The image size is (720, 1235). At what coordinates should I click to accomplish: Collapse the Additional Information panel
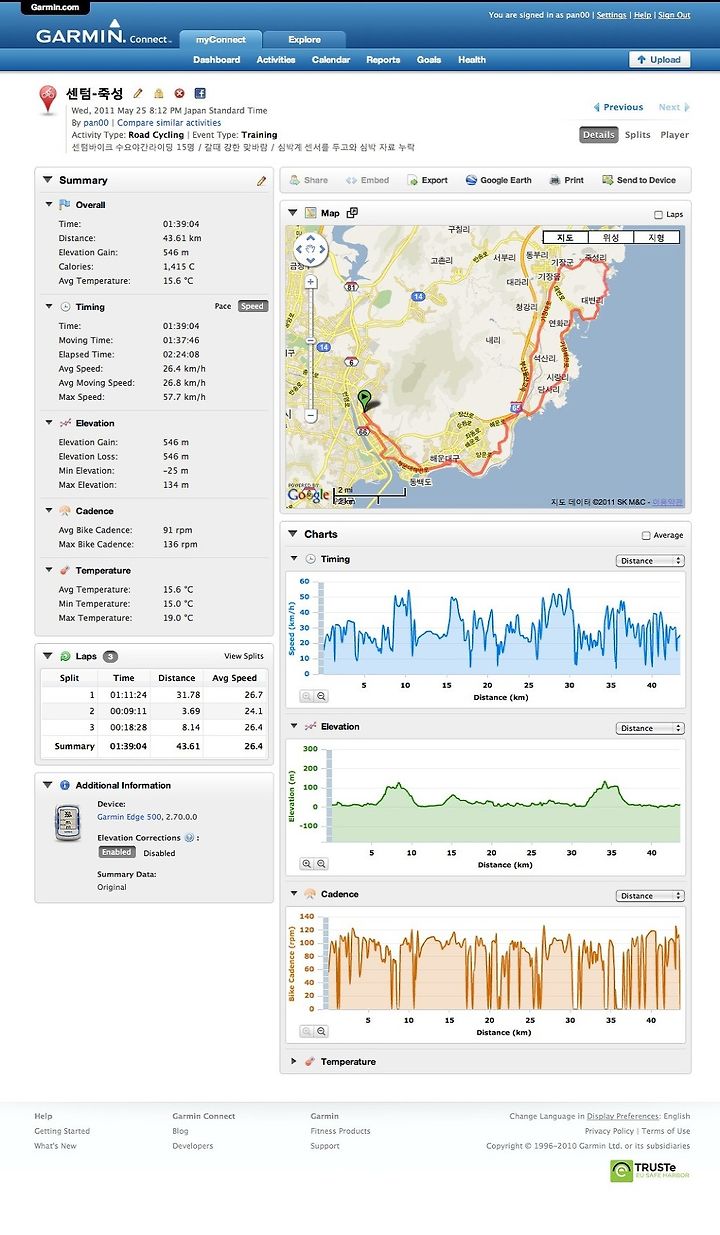(x=47, y=785)
